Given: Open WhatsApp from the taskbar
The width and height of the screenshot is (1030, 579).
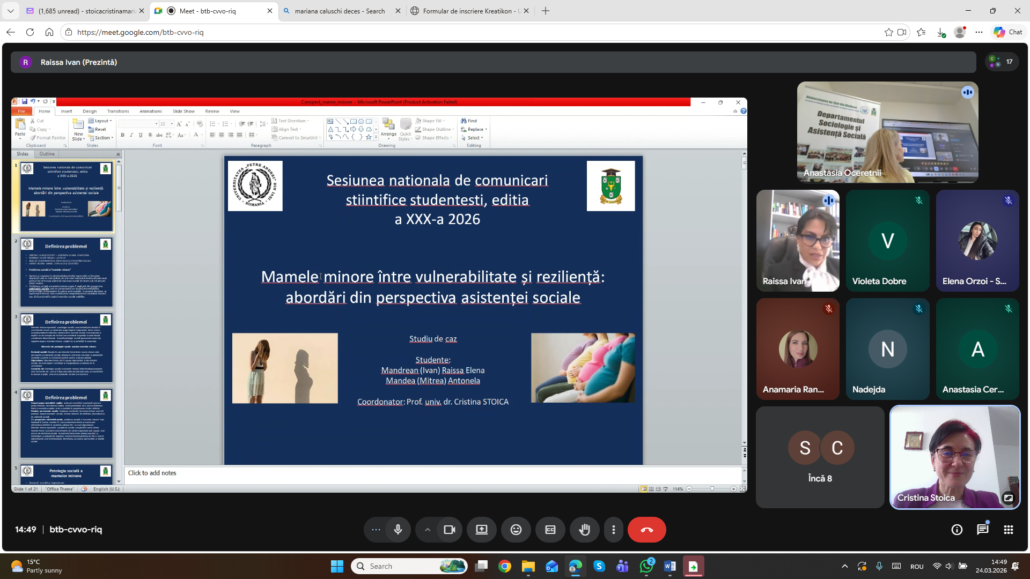Looking at the screenshot, I should [646, 567].
